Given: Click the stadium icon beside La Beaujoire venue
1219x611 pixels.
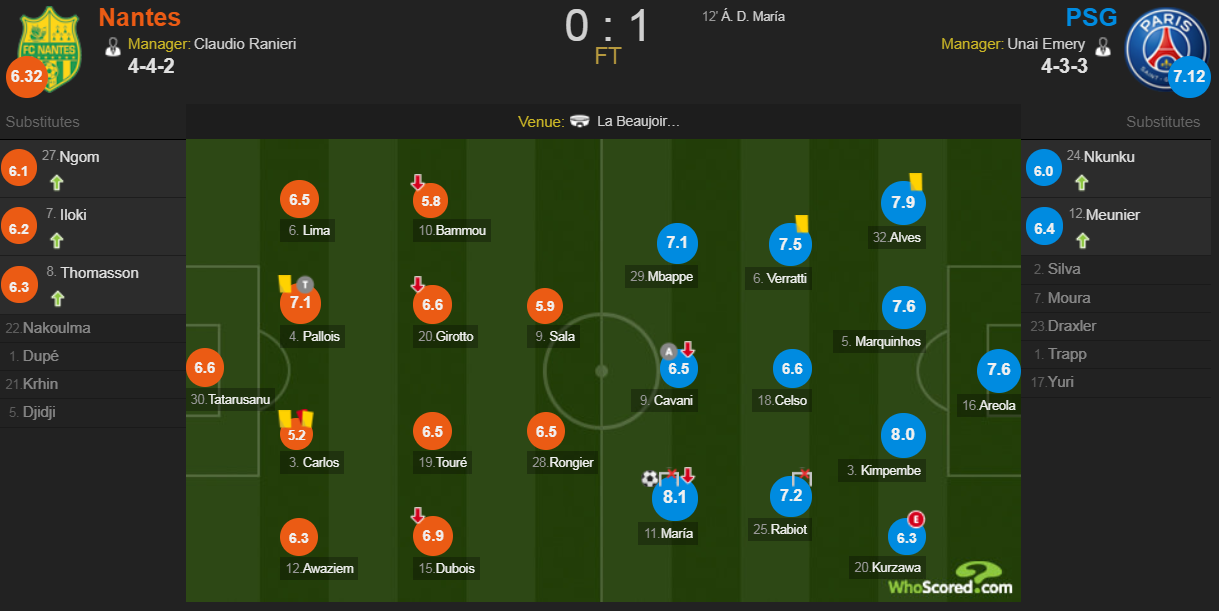Looking at the screenshot, I should click(x=580, y=122).
